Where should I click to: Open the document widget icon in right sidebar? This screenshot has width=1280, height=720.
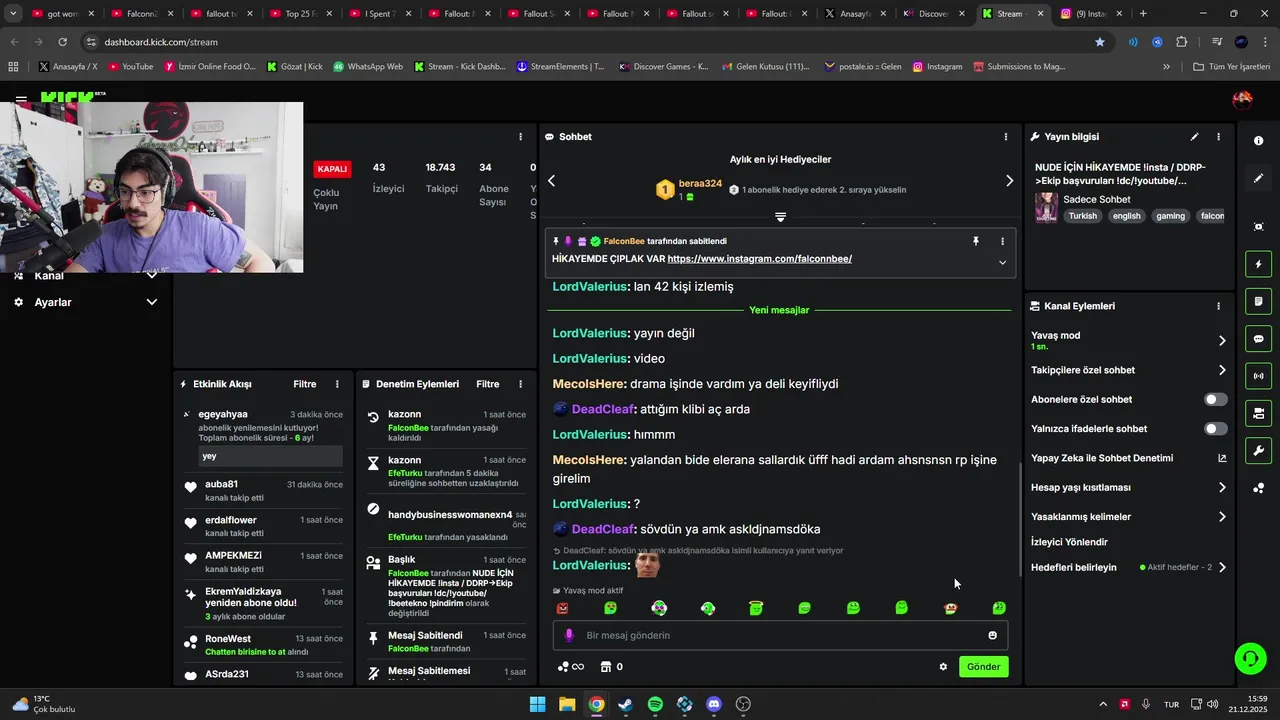click(x=1258, y=302)
